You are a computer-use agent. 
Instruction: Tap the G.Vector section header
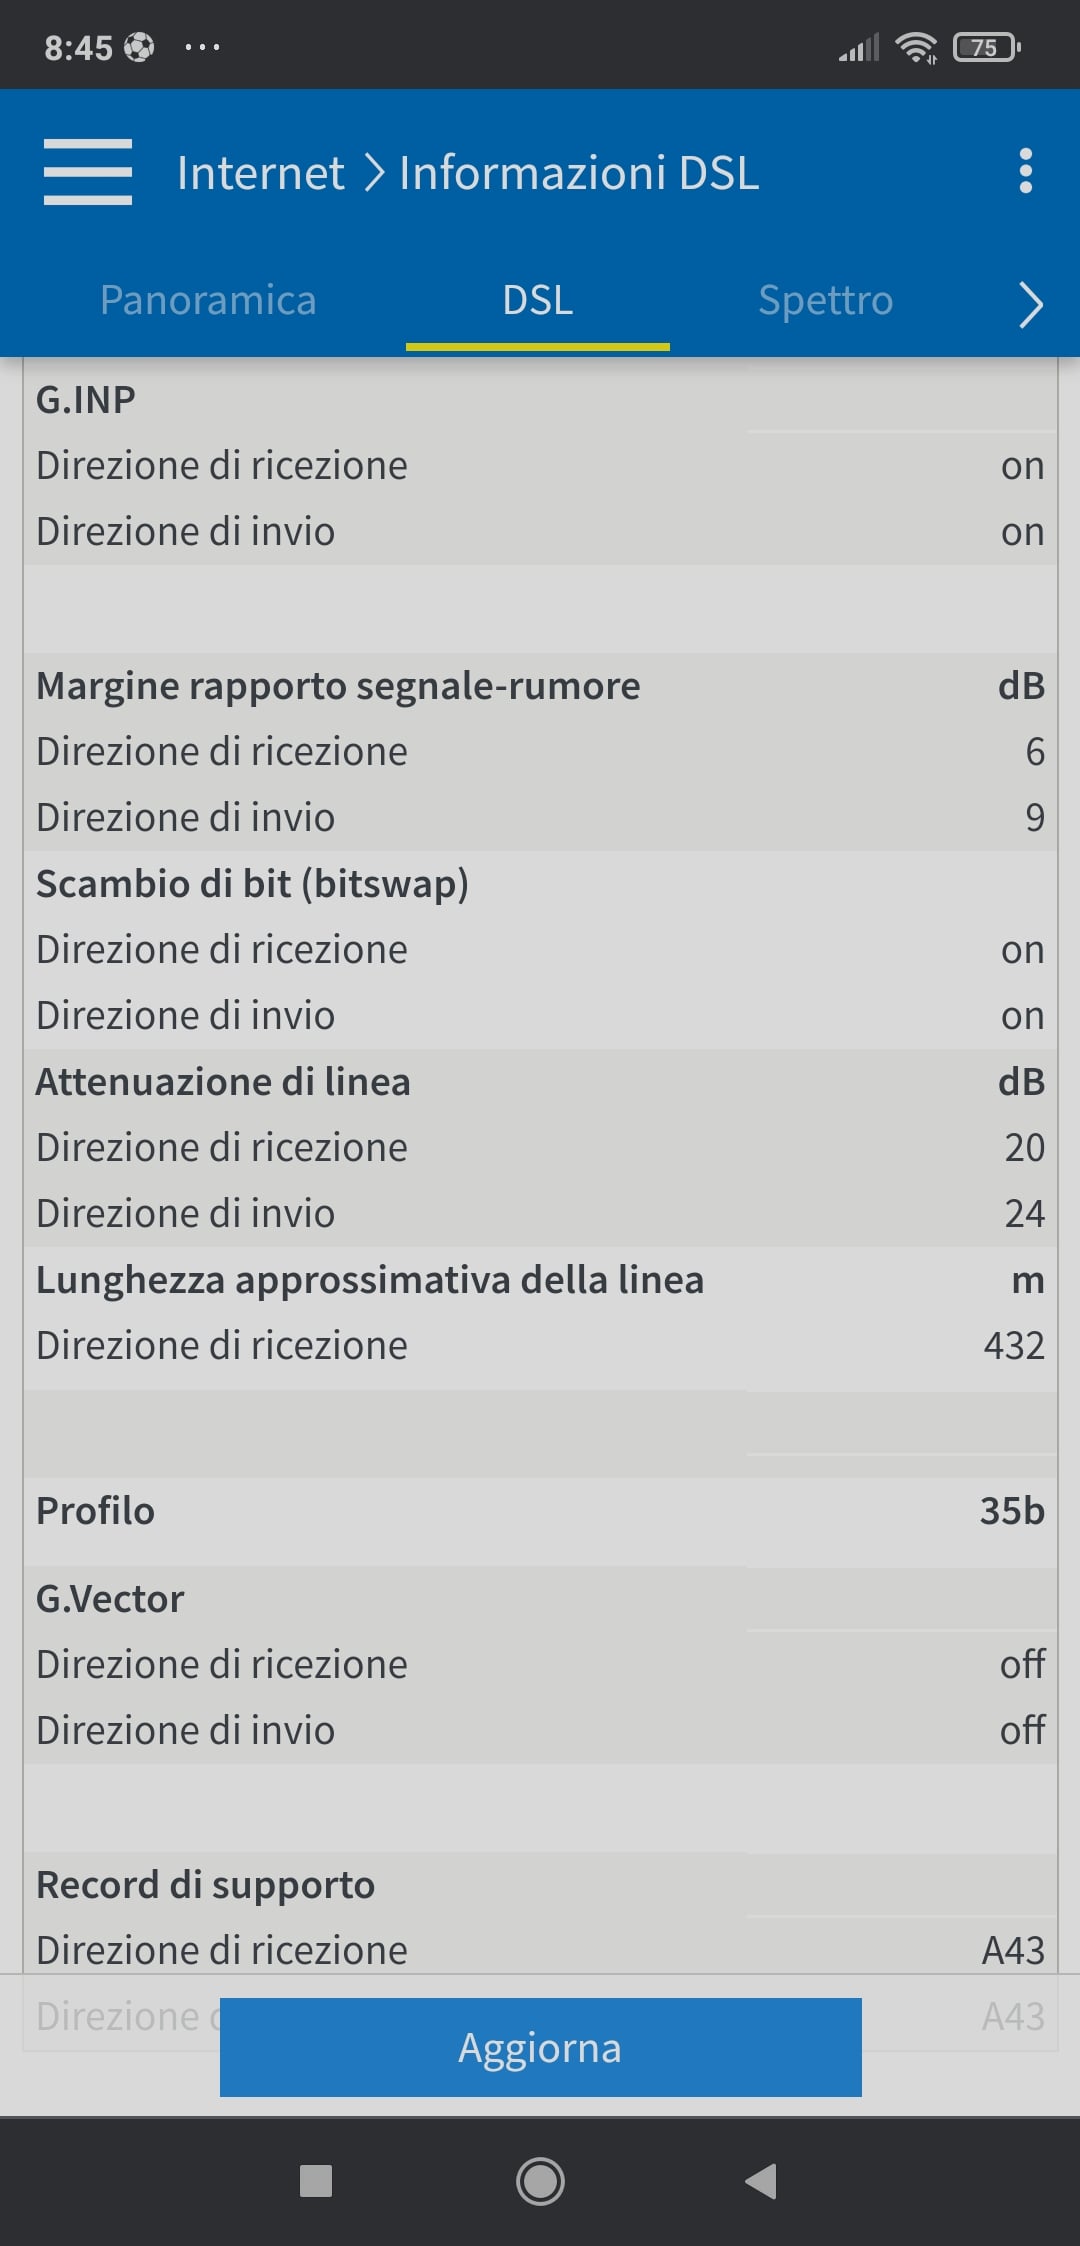point(110,1599)
